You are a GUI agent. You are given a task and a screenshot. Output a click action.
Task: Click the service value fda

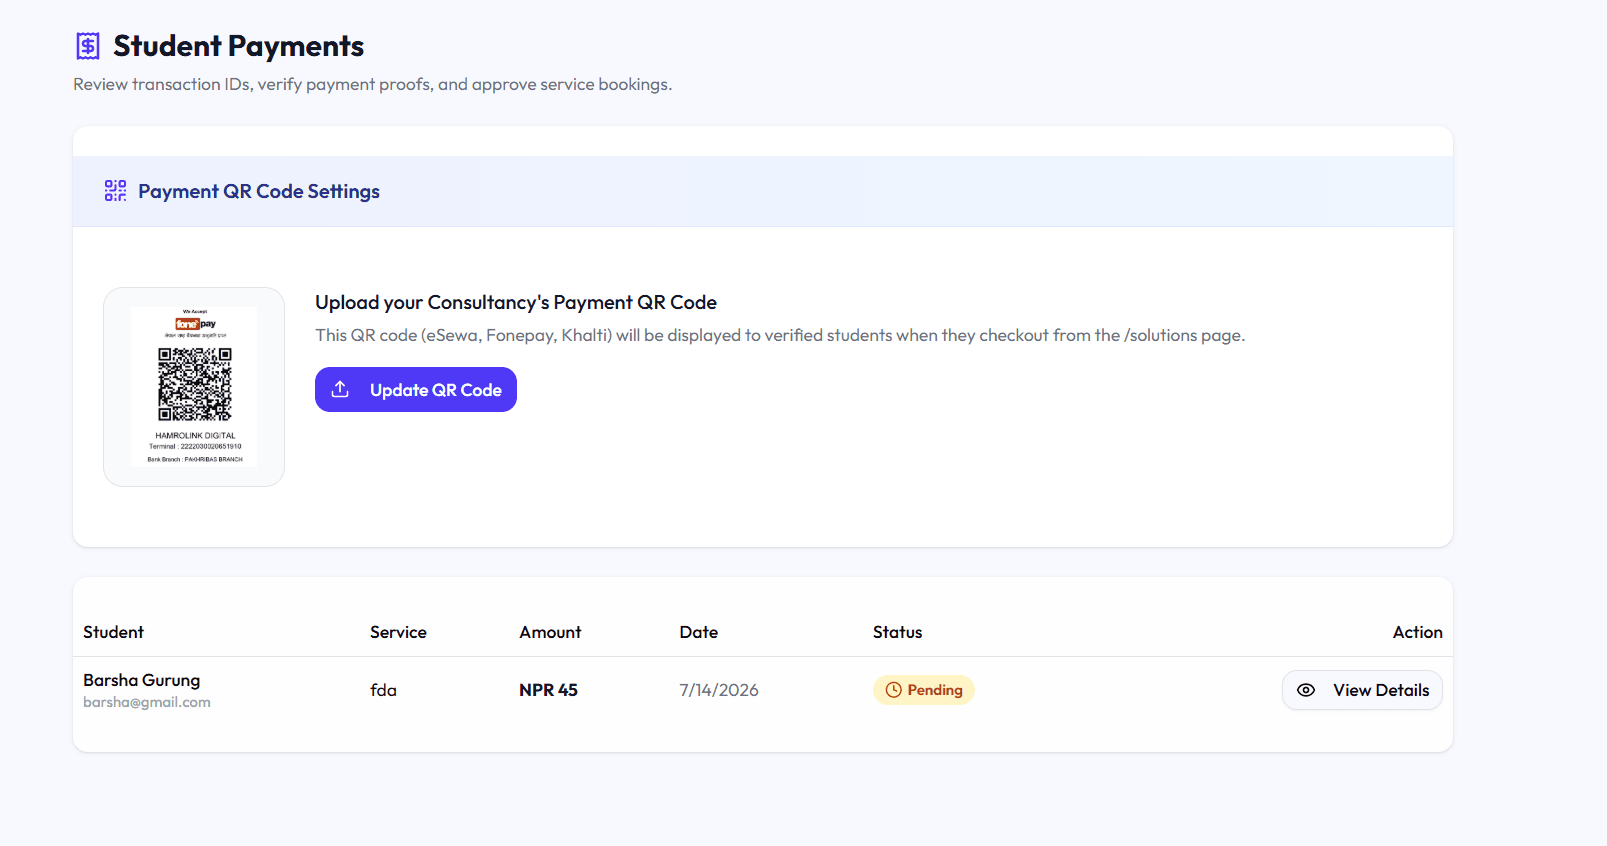click(x=383, y=690)
